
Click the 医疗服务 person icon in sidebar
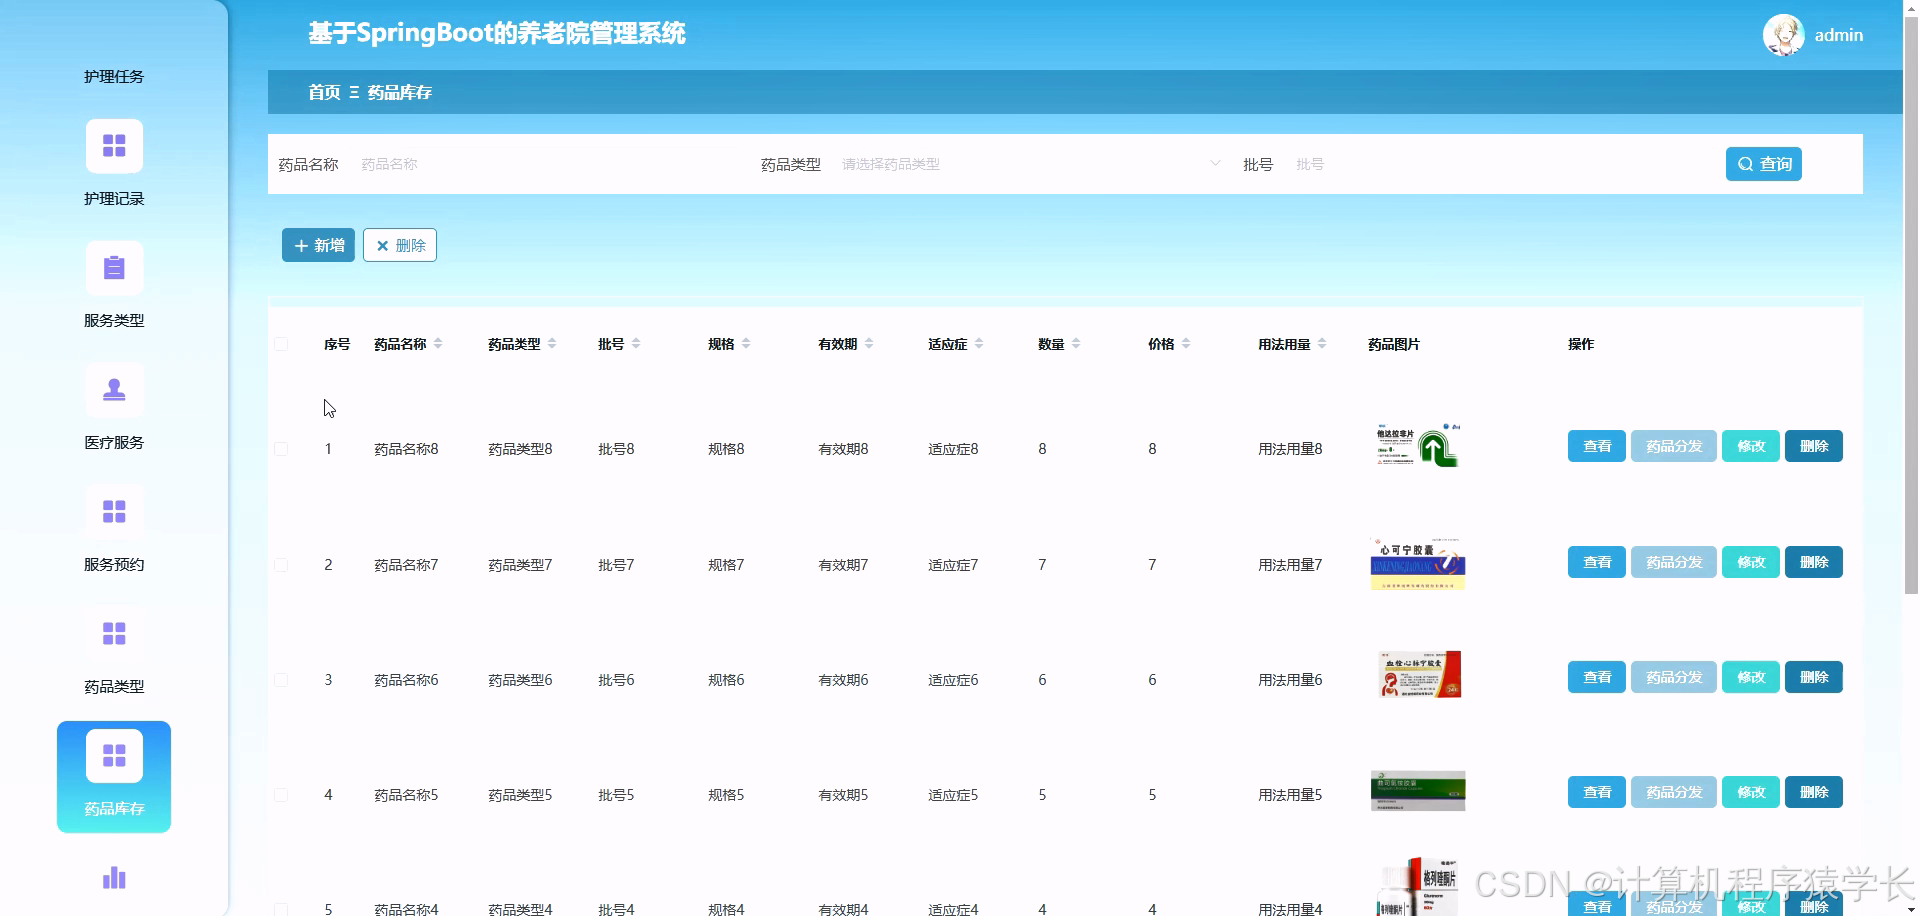click(x=114, y=390)
